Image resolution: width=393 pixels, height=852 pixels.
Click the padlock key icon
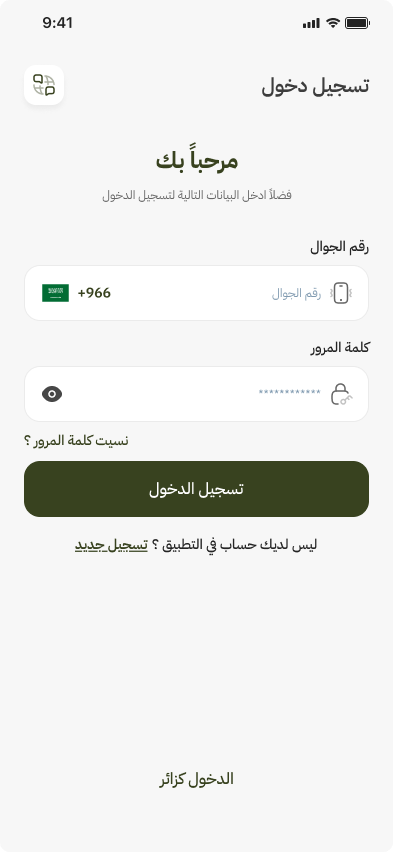(341, 394)
